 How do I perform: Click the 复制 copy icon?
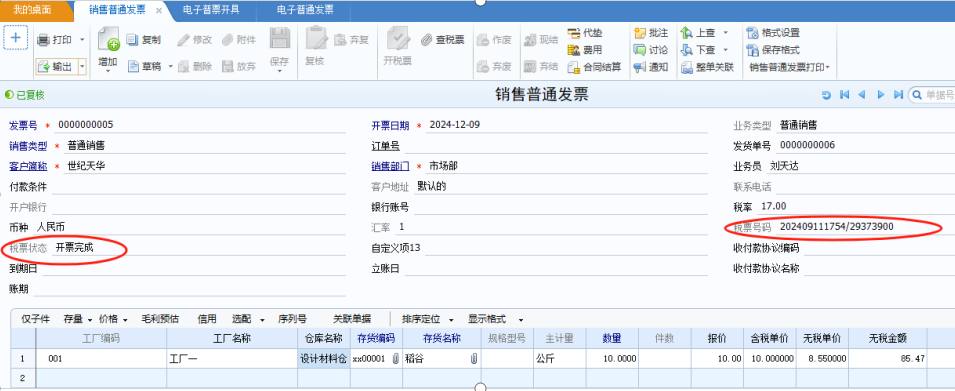[x=133, y=40]
